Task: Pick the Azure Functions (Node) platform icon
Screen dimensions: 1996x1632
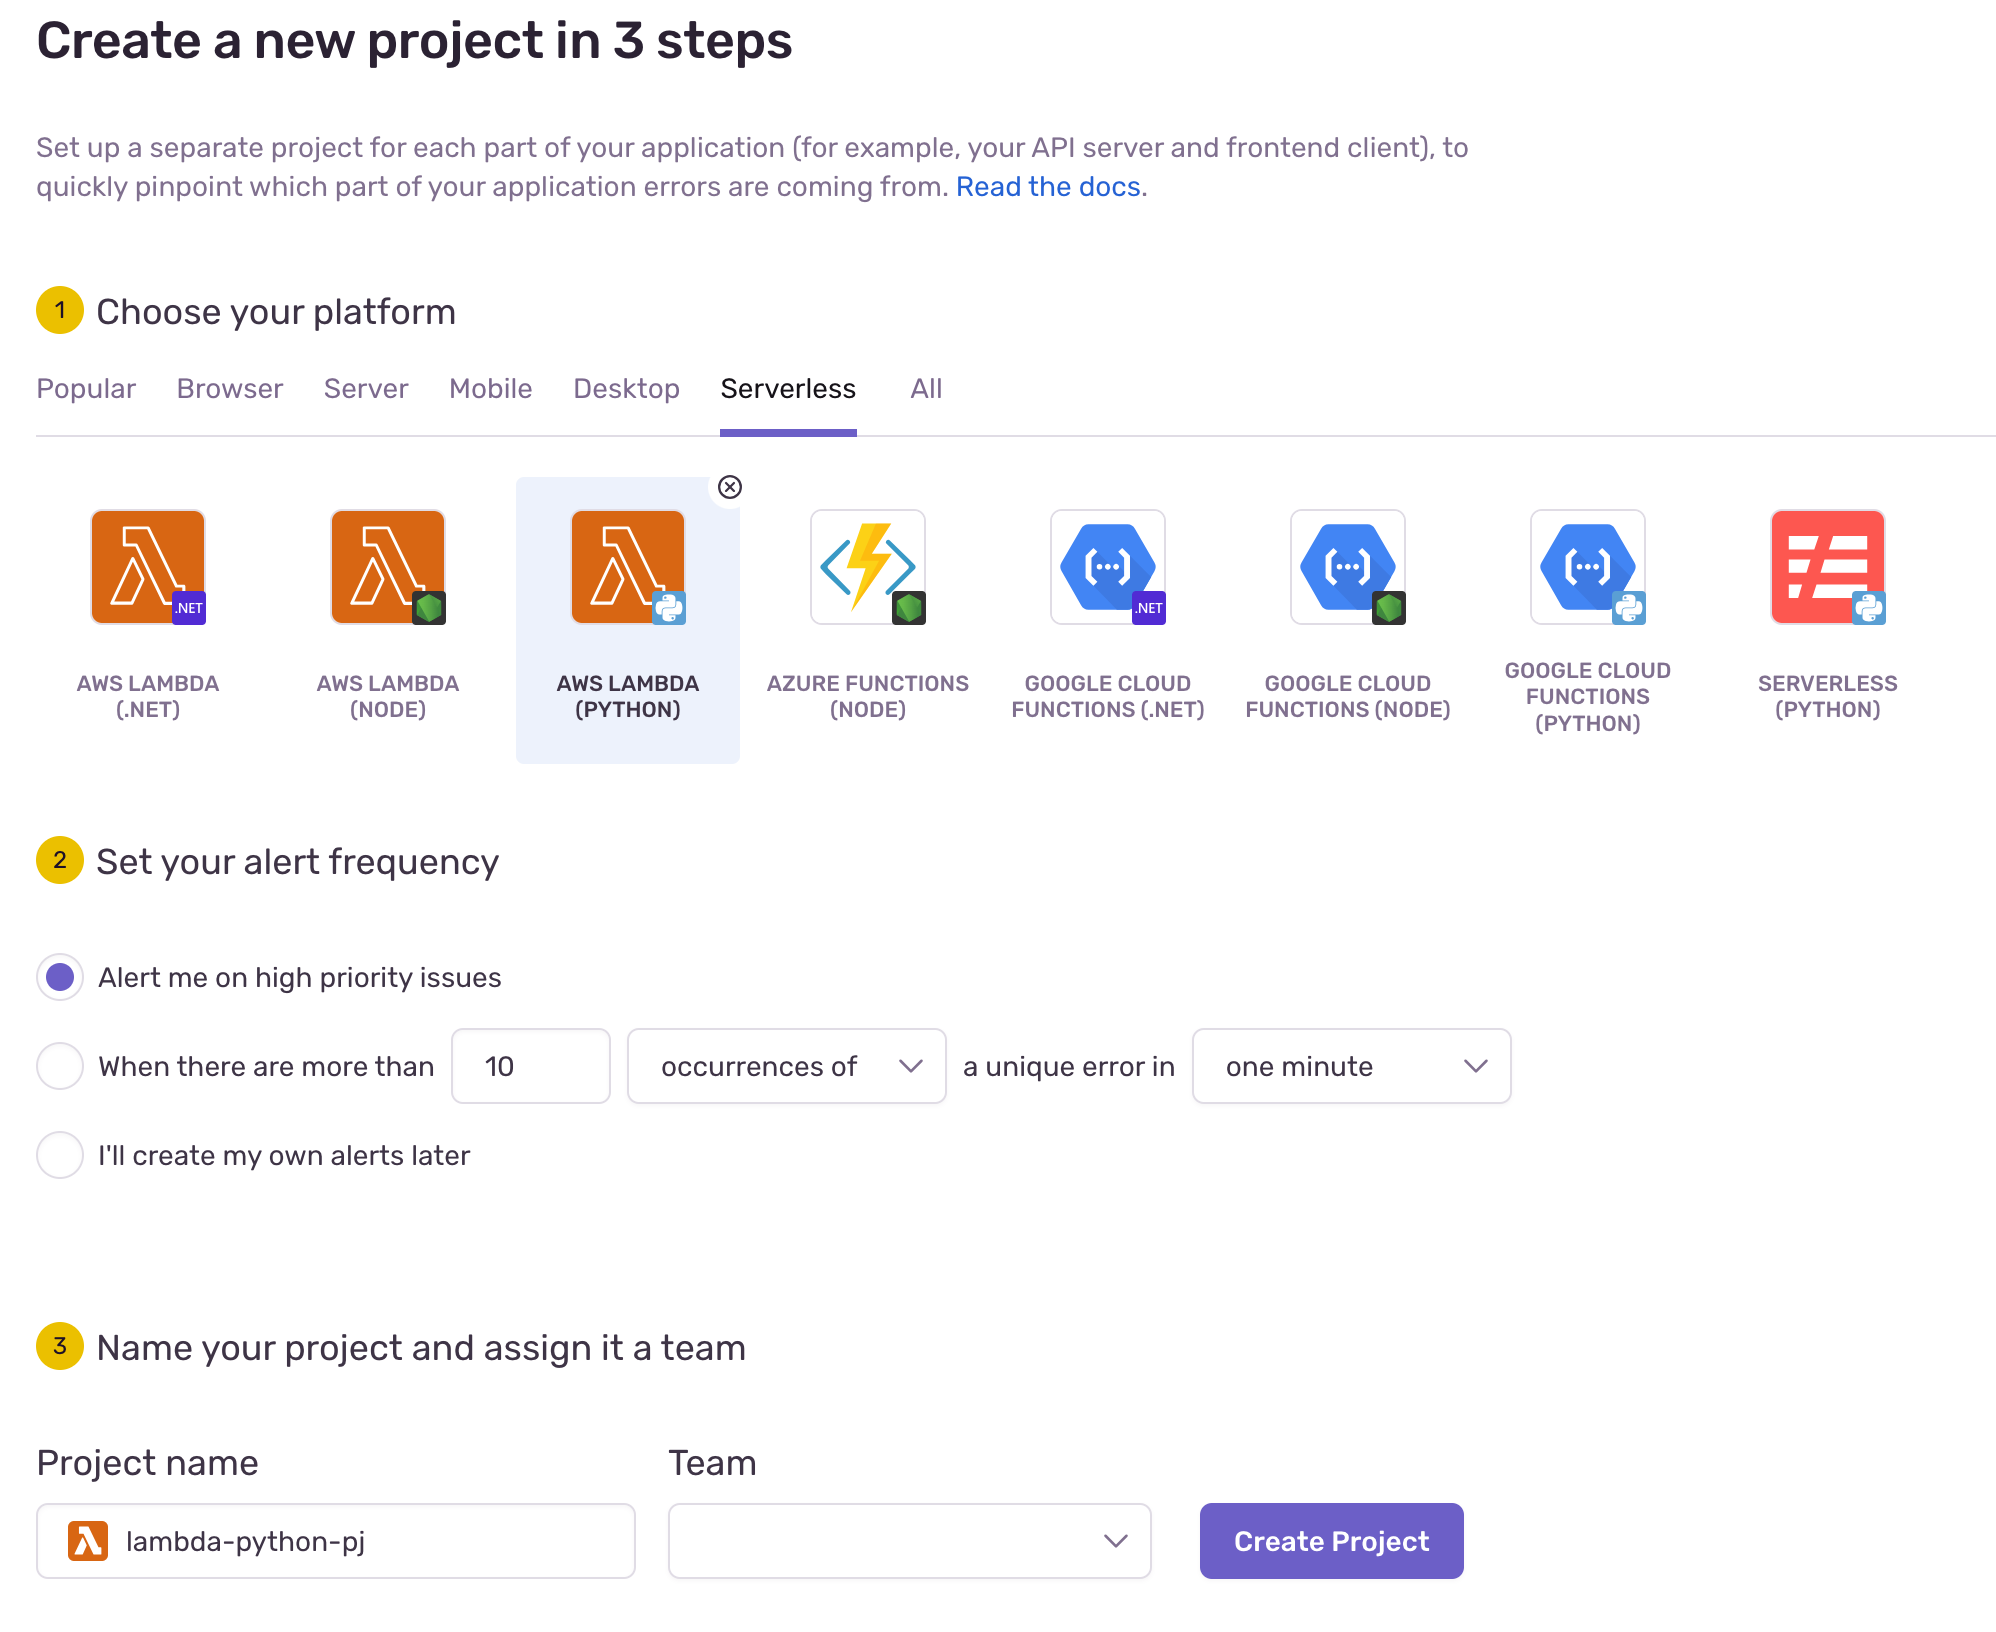Action: tap(868, 567)
